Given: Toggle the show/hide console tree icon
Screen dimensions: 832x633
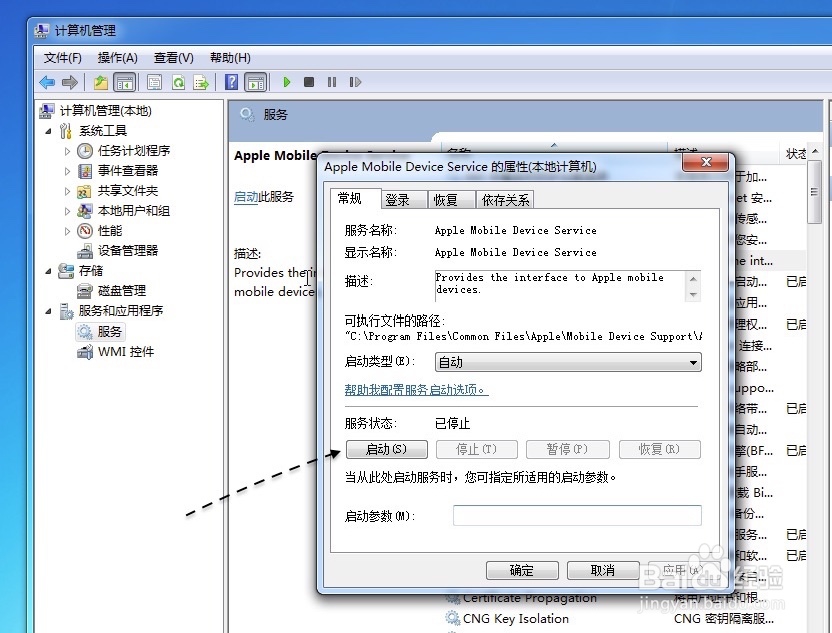Looking at the screenshot, I should point(125,81).
